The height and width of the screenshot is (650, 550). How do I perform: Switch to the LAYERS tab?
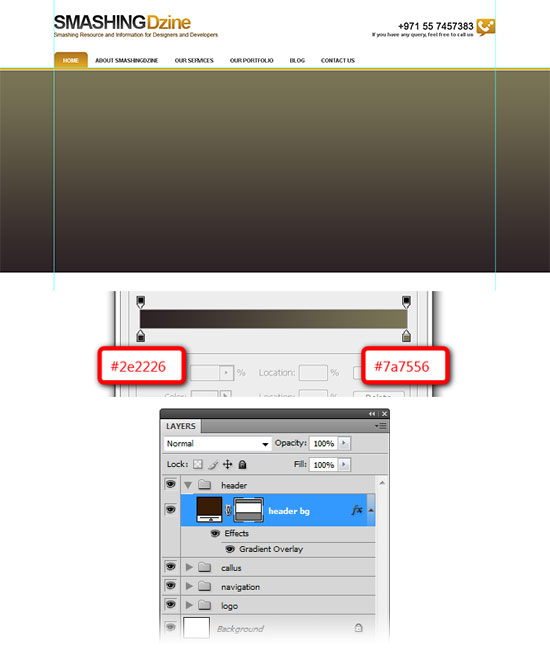pyautogui.click(x=180, y=426)
